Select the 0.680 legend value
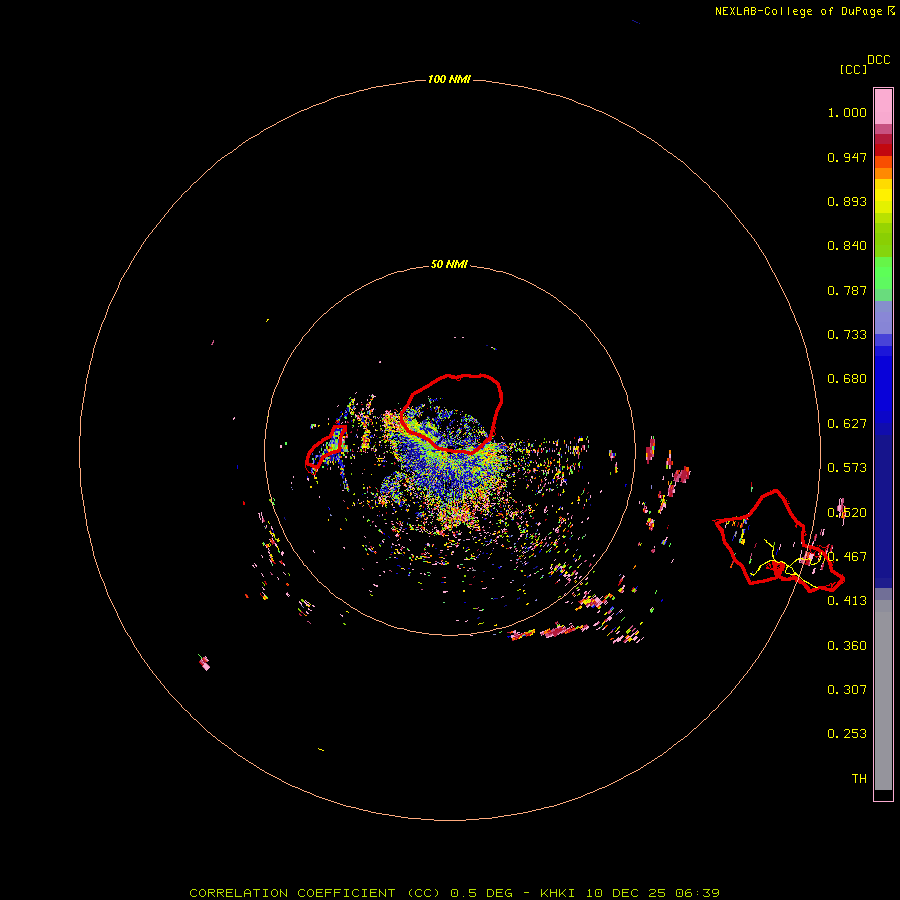The image size is (900, 900). [847, 379]
